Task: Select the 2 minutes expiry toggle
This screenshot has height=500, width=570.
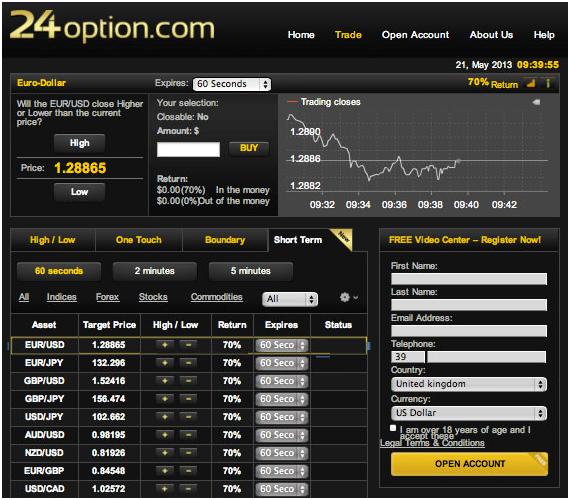Action: (154, 271)
